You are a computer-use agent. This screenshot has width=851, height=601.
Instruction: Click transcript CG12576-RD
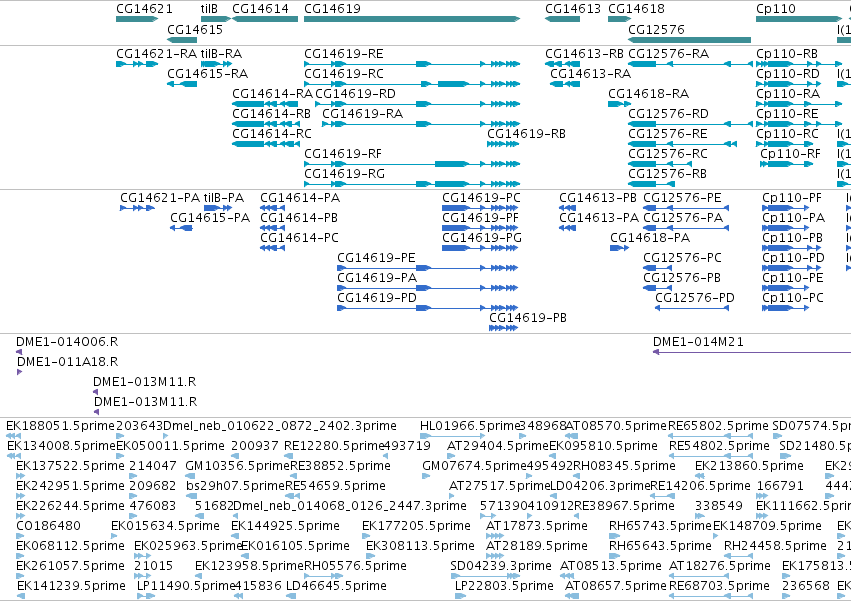click(x=668, y=114)
